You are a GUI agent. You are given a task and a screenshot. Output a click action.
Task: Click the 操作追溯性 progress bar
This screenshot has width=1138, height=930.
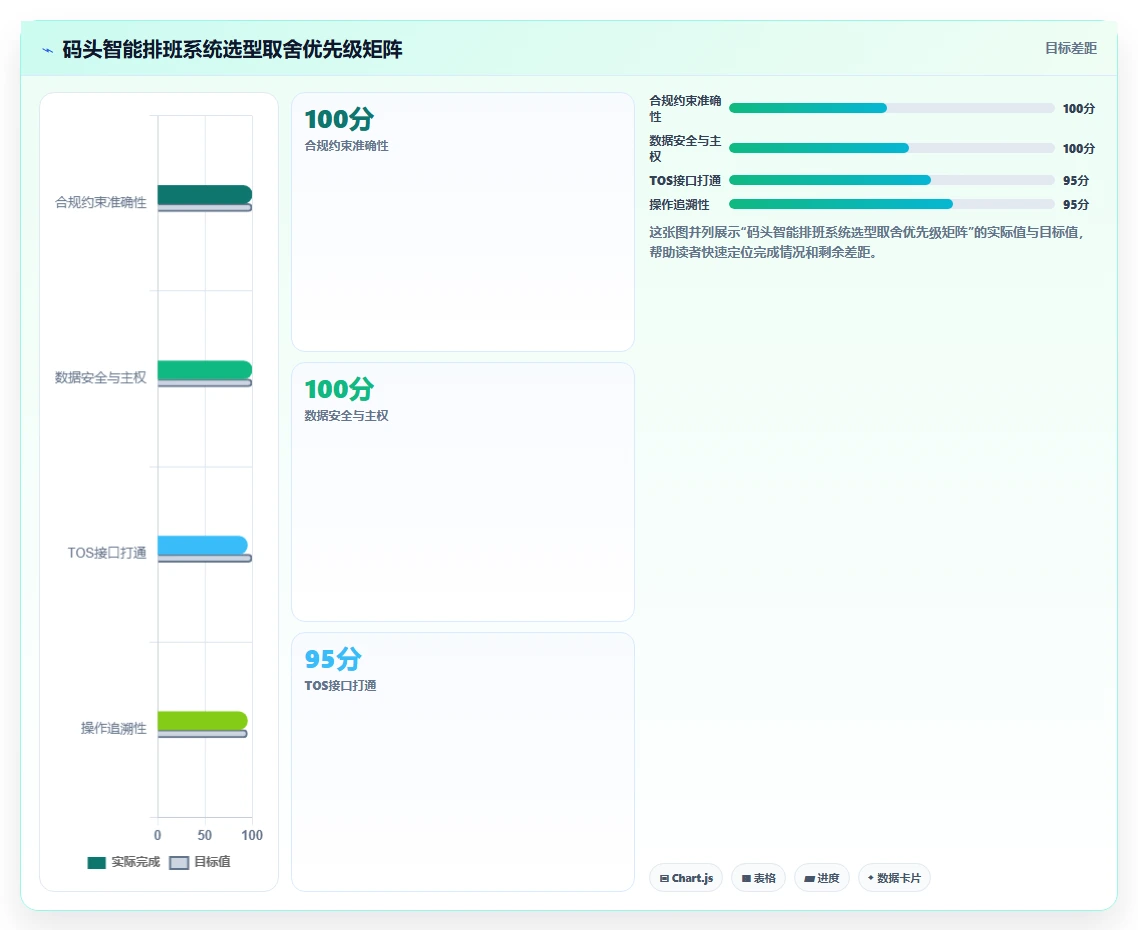pyautogui.click(x=891, y=204)
